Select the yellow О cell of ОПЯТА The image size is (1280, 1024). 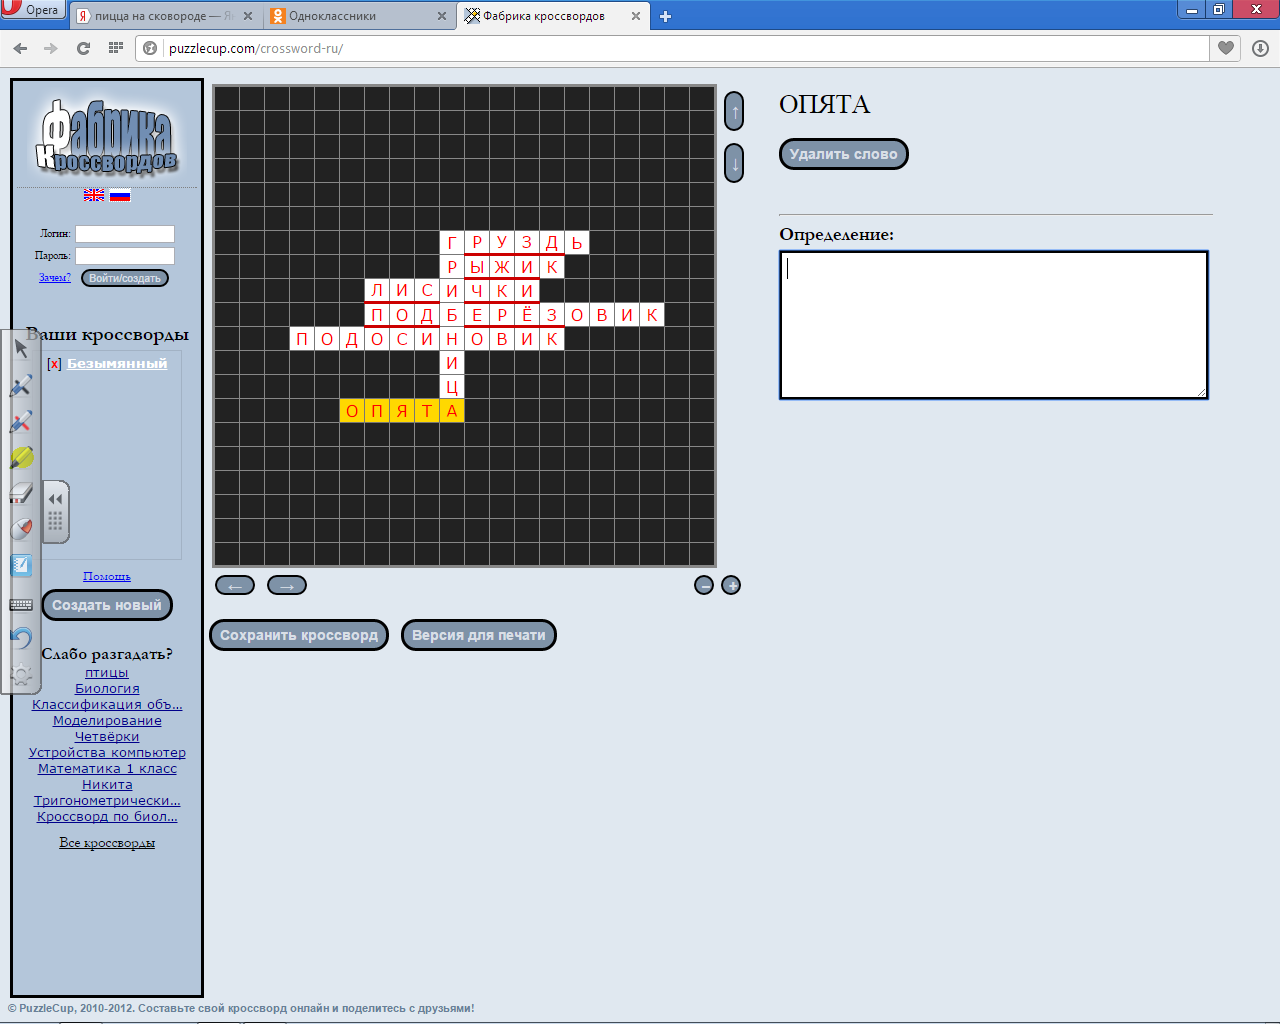coord(352,411)
